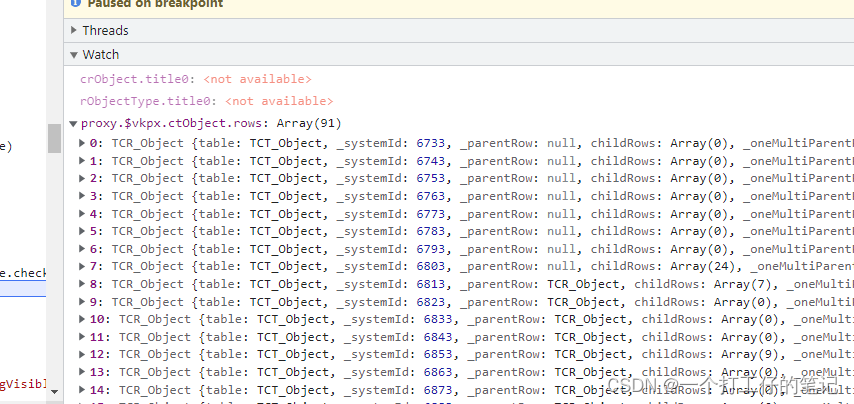The width and height of the screenshot is (854, 404).
Task: Expand the Threads section
Action: (x=74, y=30)
